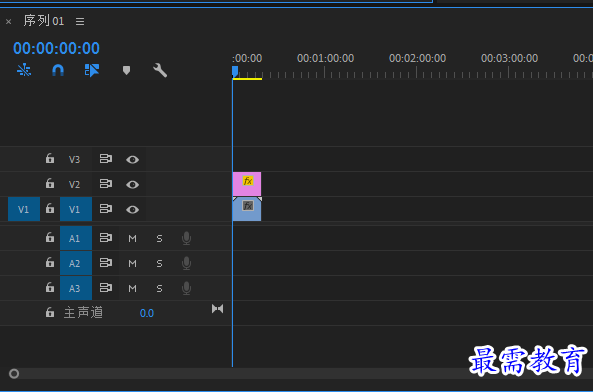Image resolution: width=593 pixels, height=392 pixels.
Task: Click time ruler at 00:02:00:00
Action: (417, 58)
